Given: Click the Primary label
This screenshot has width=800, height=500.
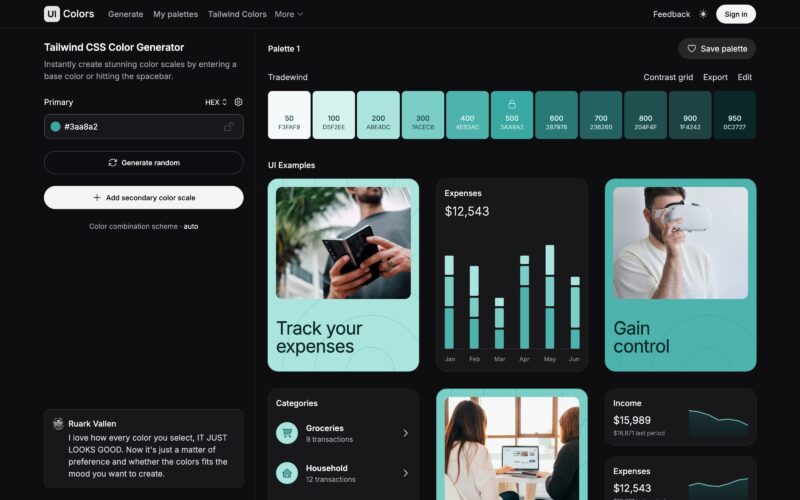Looking at the screenshot, I should pyautogui.click(x=58, y=102).
